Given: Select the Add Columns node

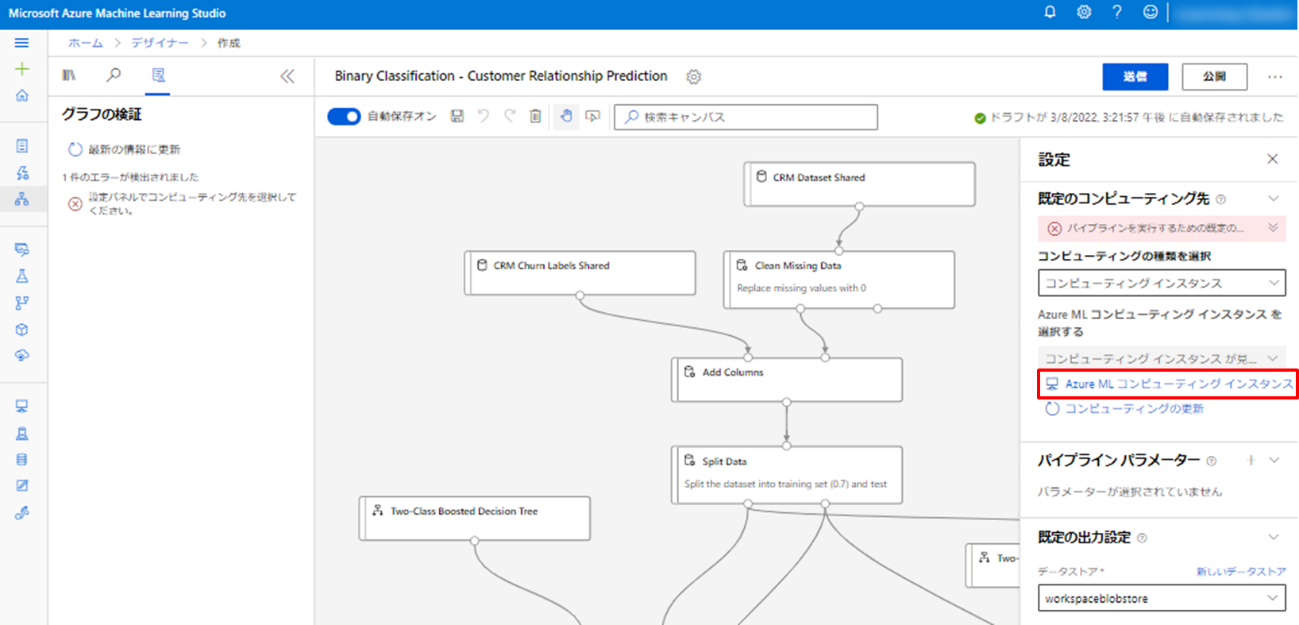Looking at the screenshot, I should point(787,379).
